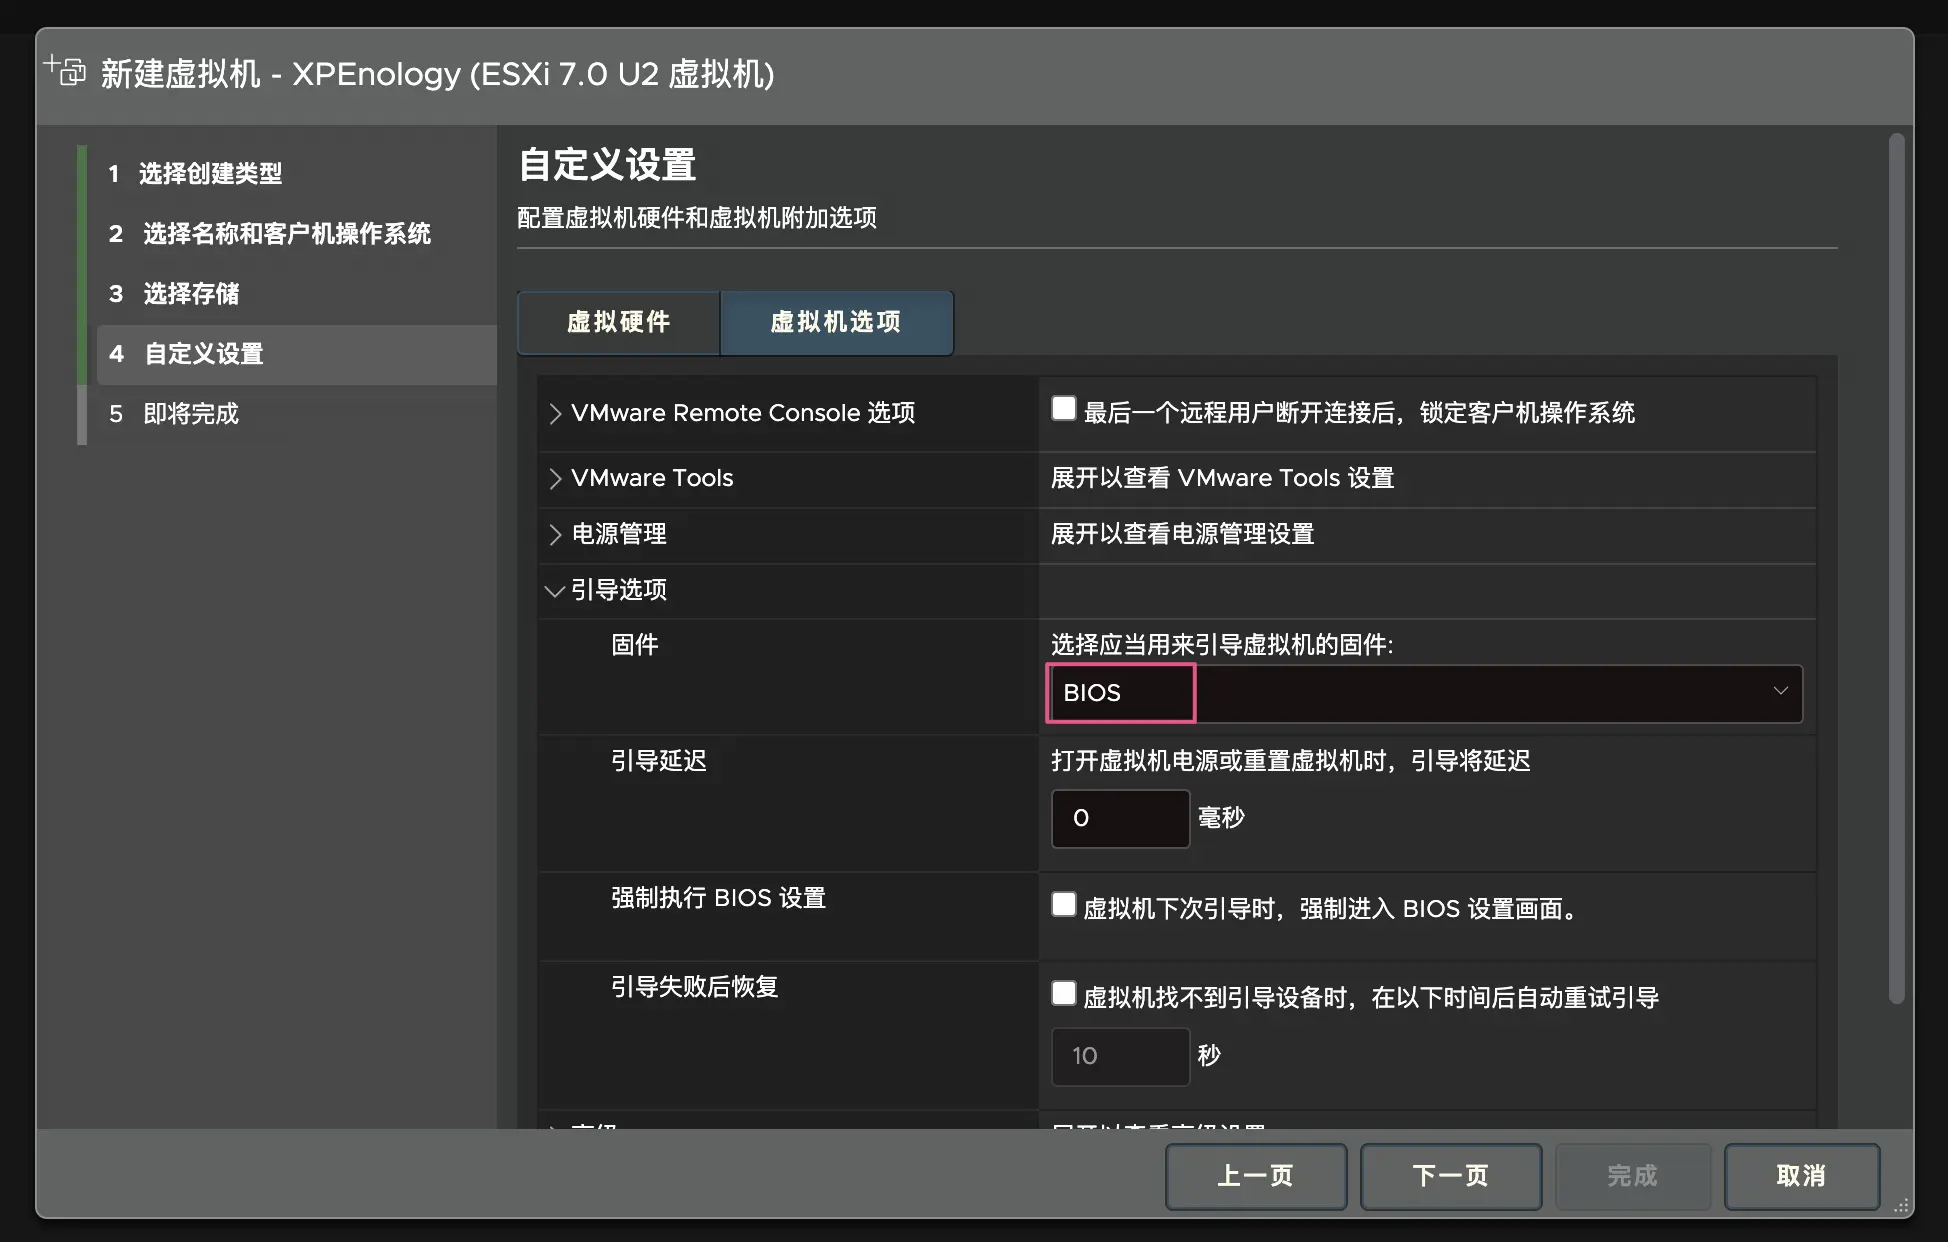1948x1242 pixels.
Task: Go to step 3 选择存储
Action: tap(191, 294)
